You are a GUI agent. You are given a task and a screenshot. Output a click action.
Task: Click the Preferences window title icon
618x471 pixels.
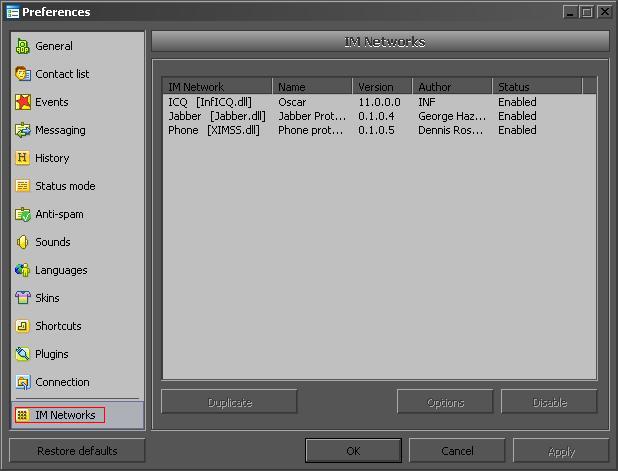13,12
